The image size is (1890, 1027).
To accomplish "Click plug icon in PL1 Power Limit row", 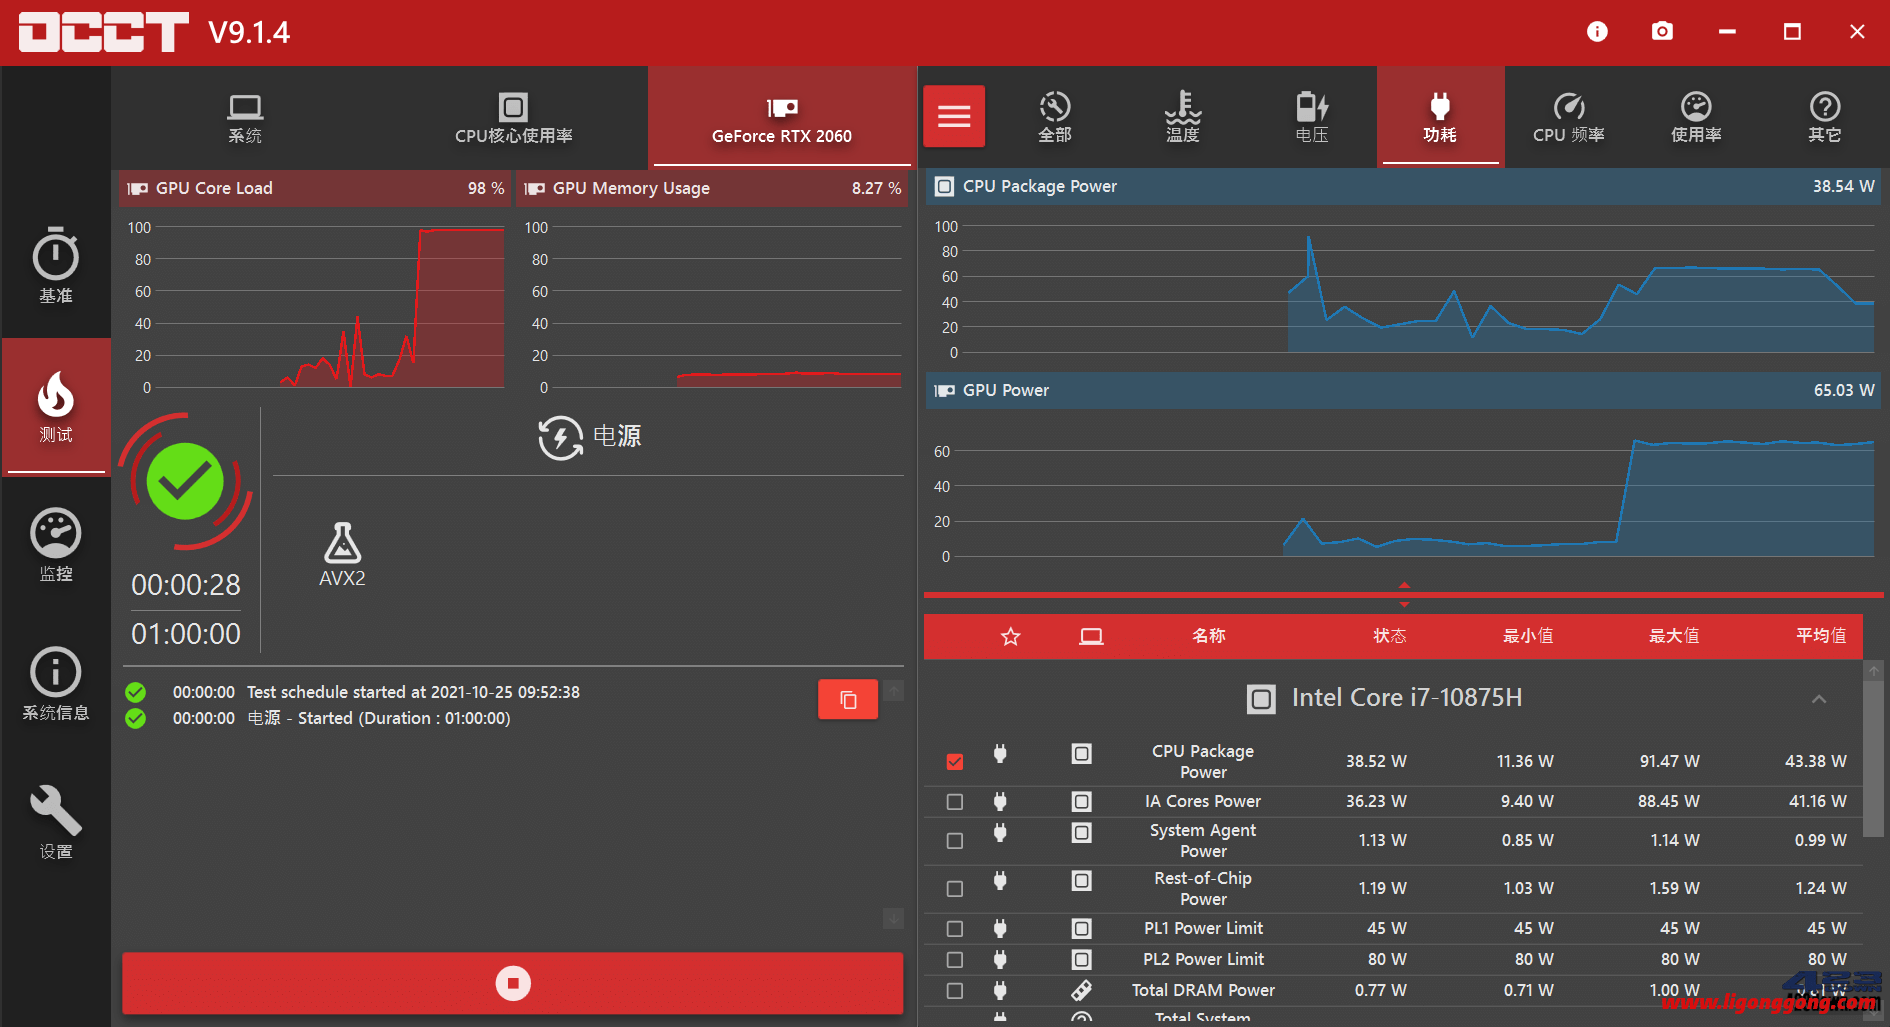I will (x=1000, y=928).
